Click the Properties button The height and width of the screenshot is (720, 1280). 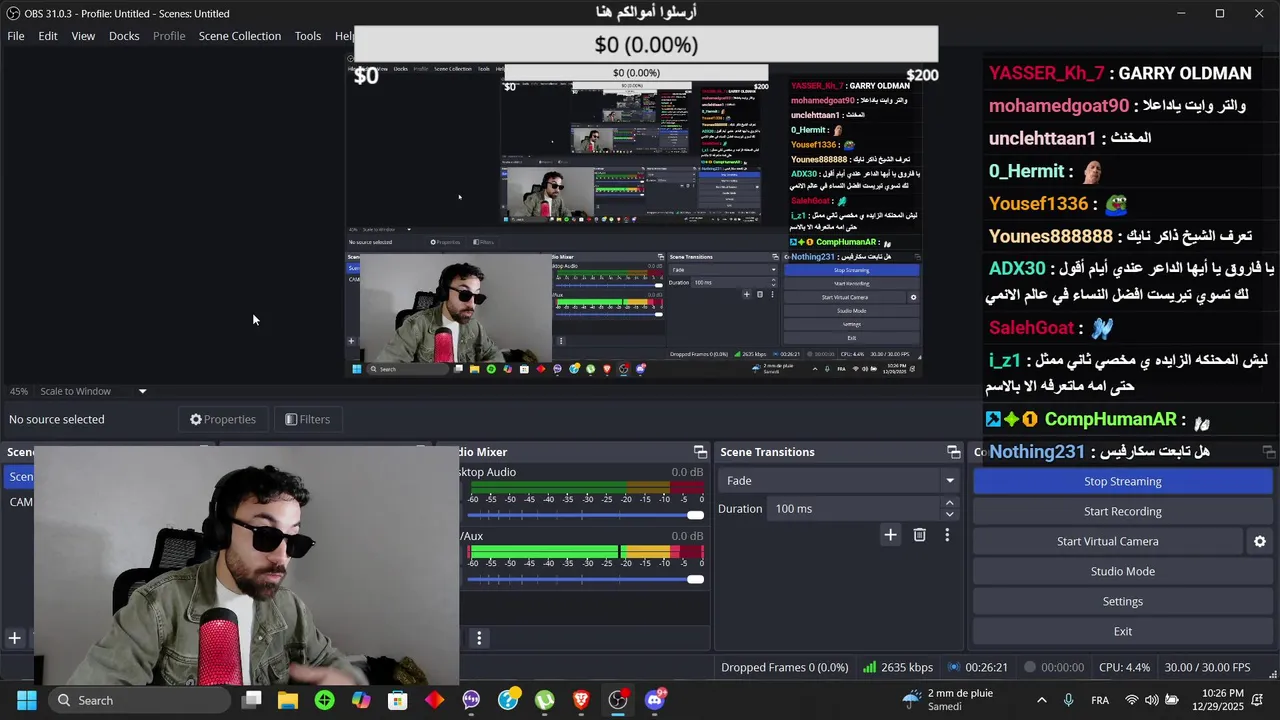(223, 419)
